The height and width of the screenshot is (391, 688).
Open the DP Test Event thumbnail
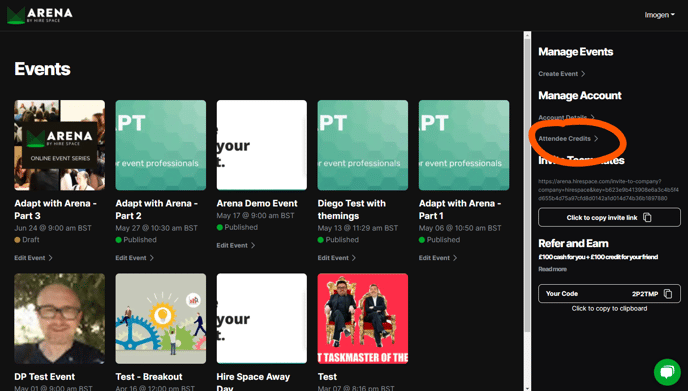[60, 319]
